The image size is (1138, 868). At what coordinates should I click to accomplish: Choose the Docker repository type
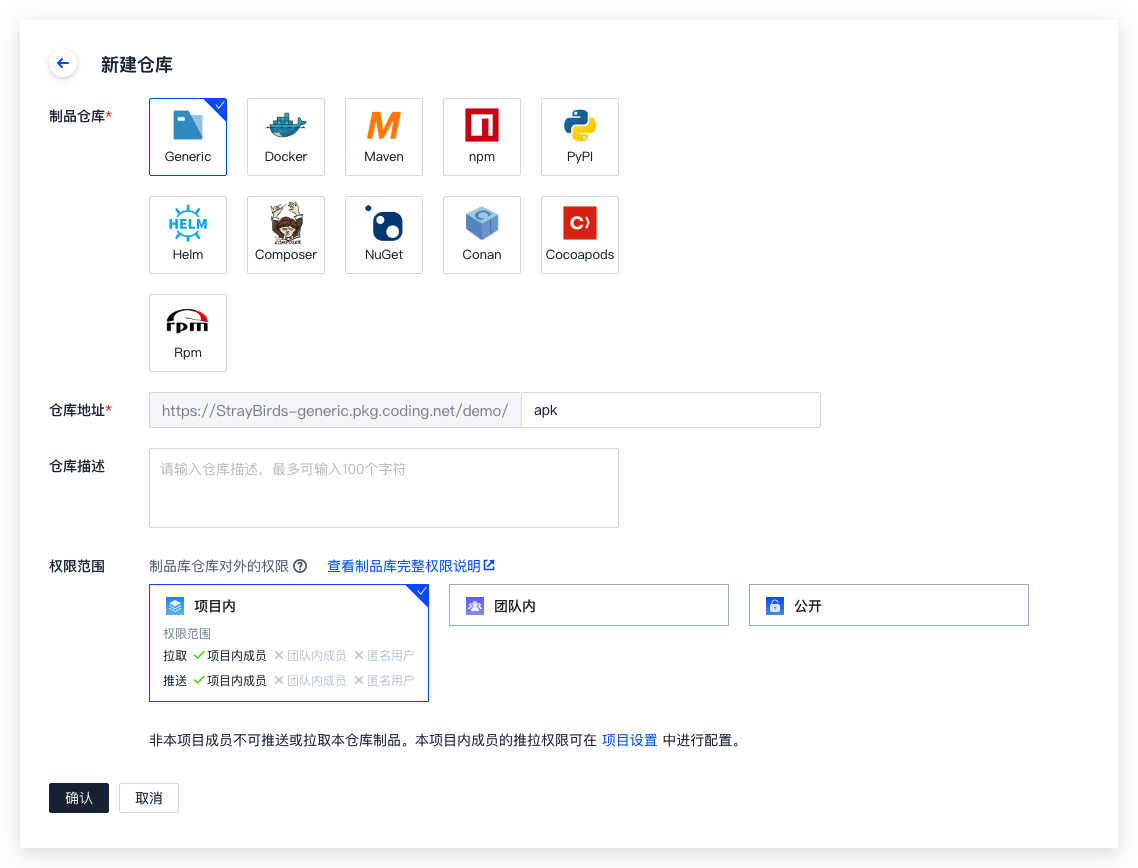286,137
